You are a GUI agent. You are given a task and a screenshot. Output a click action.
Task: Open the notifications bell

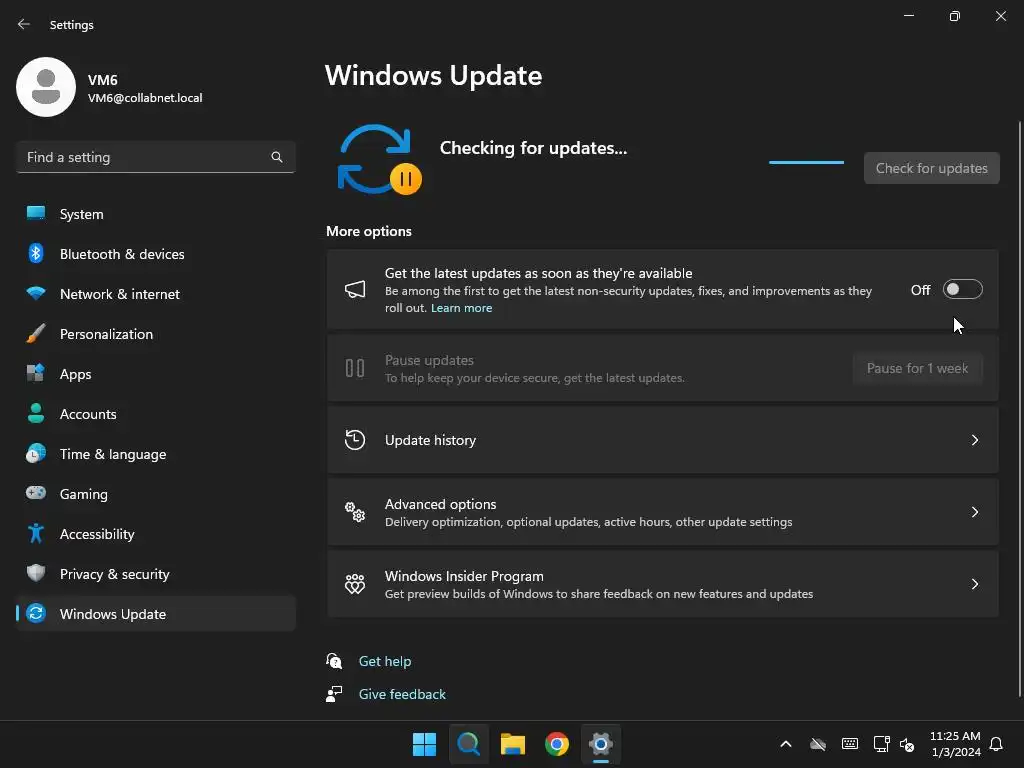pos(996,744)
